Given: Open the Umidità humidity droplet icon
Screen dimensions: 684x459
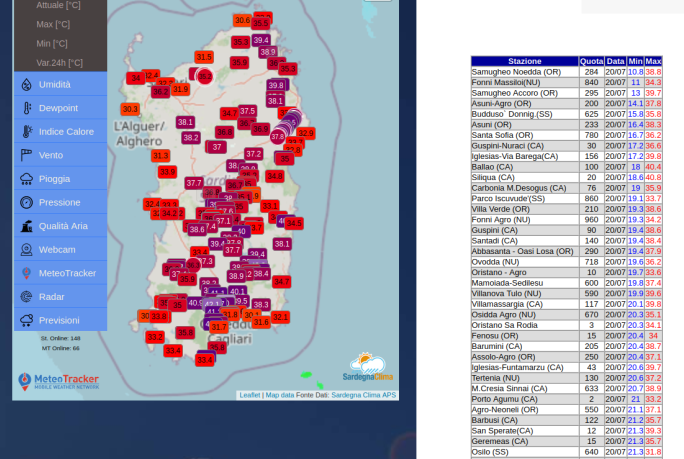Looking at the screenshot, I should coord(27,84).
